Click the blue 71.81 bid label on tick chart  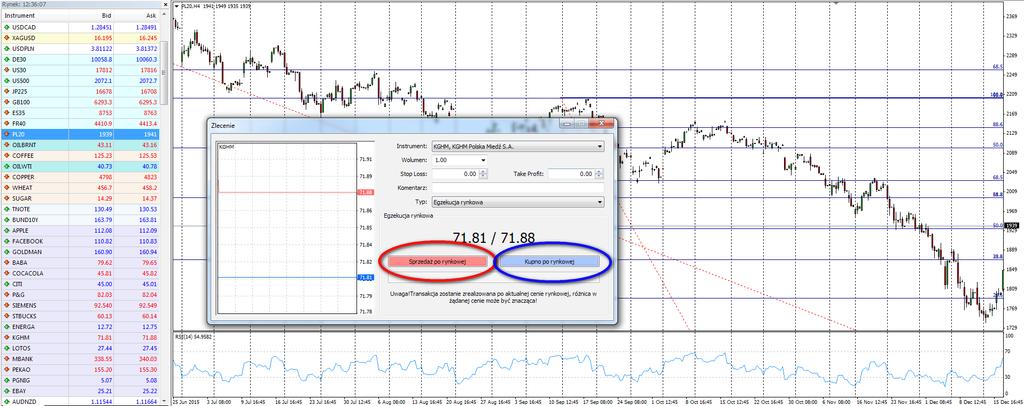(x=365, y=277)
